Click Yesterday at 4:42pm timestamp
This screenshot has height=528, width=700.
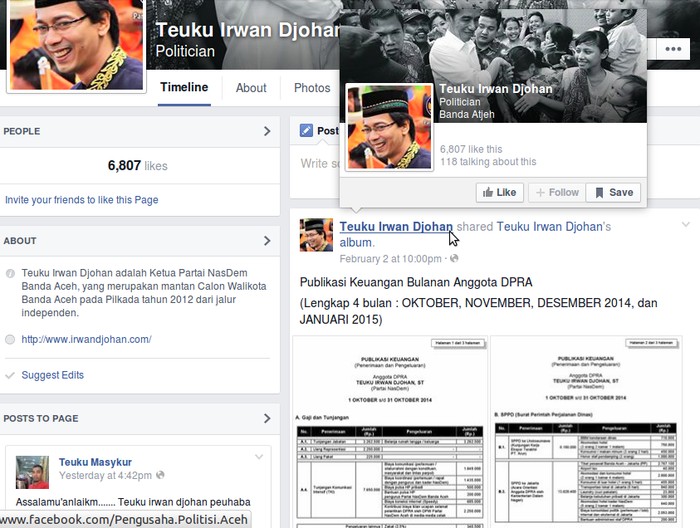click(x=105, y=475)
